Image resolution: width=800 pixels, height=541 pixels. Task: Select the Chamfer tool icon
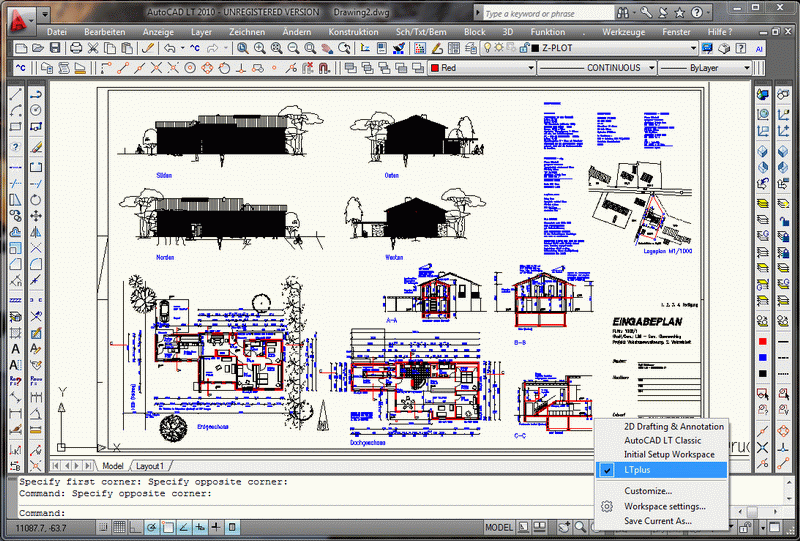16,264
